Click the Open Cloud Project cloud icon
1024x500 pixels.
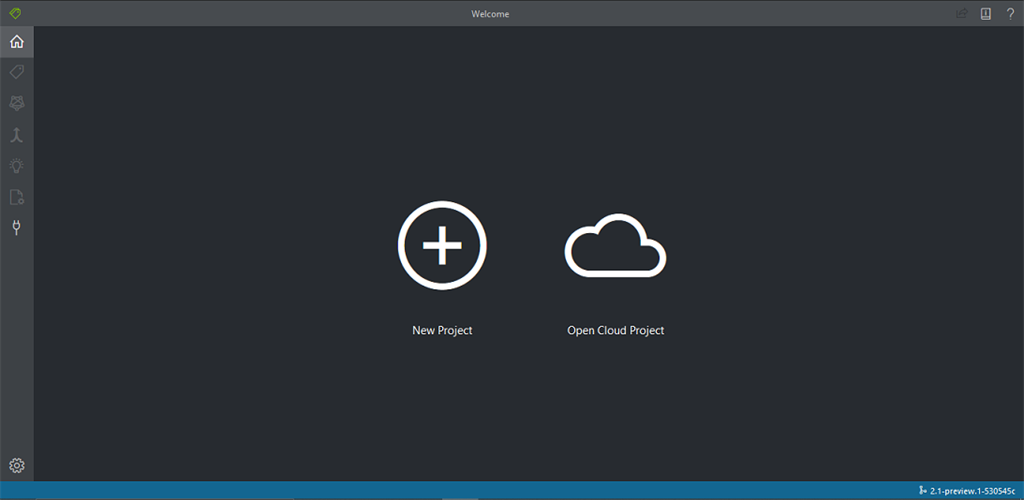[x=615, y=245]
